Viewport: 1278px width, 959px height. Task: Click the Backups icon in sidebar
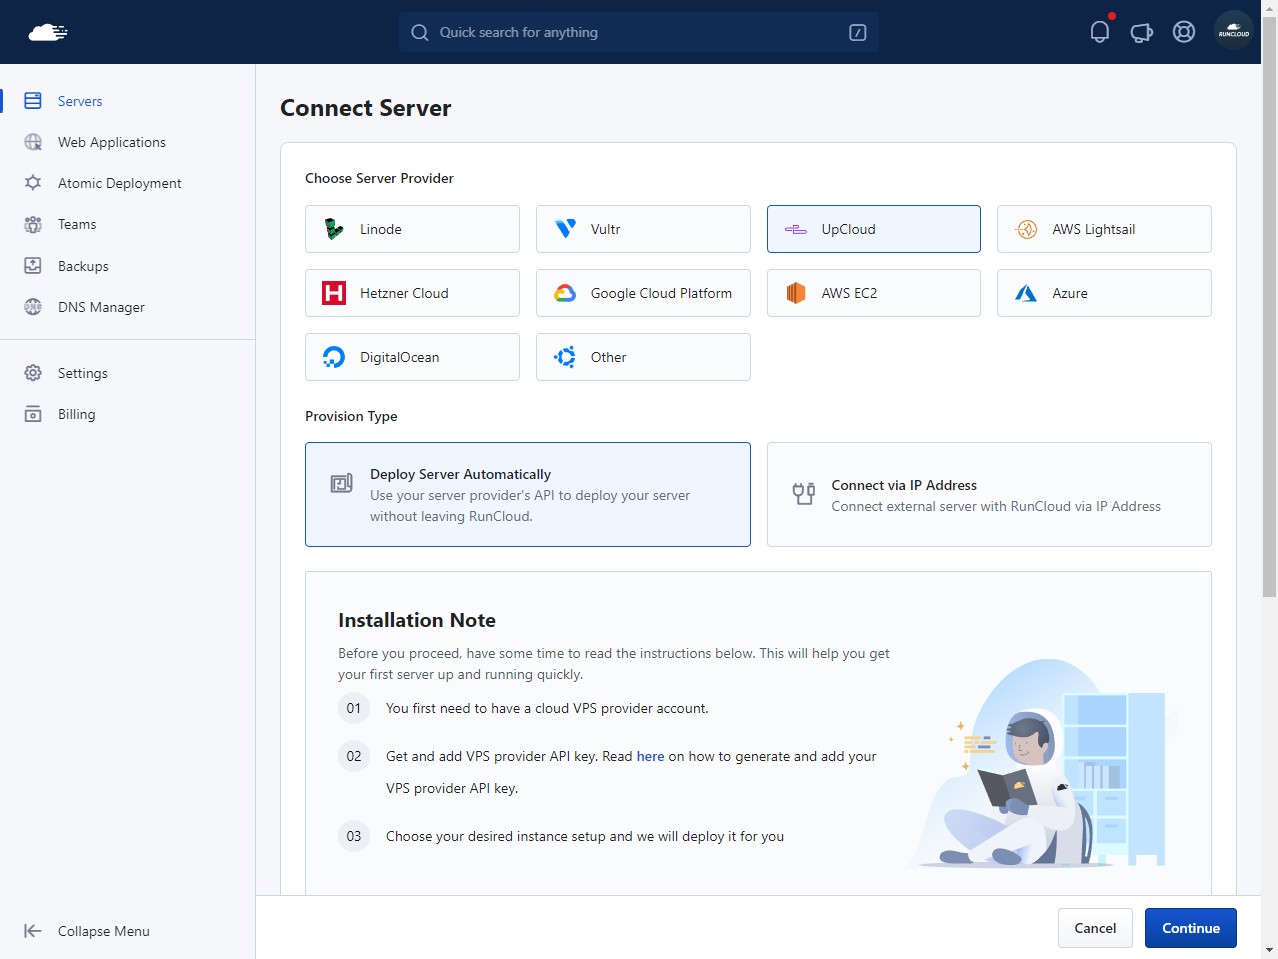[33, 266]
